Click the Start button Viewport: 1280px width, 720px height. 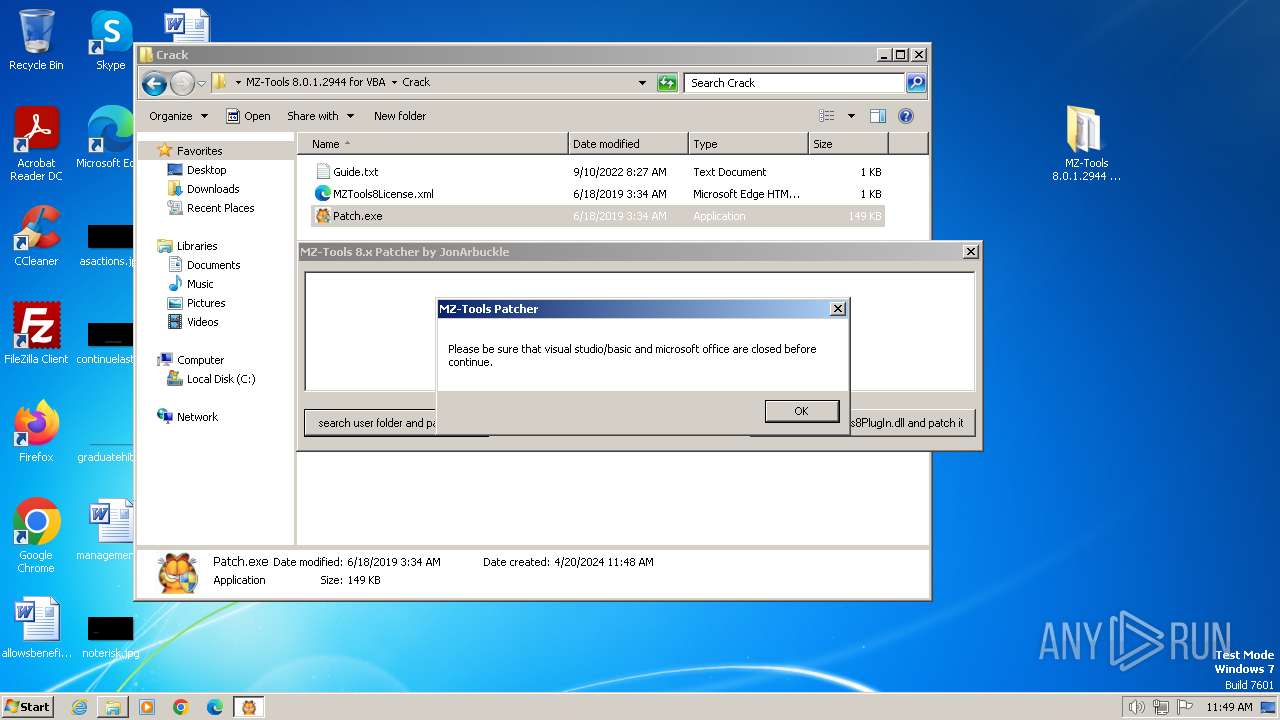pos(28,707)
